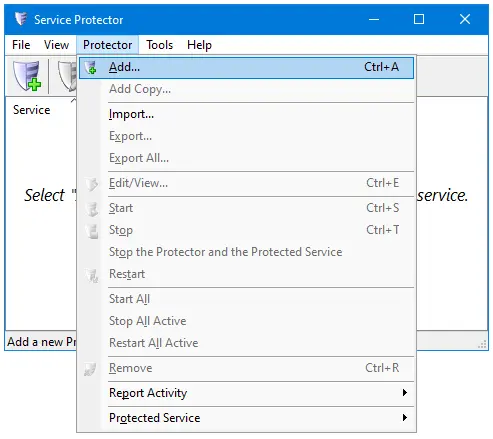Screen dimensions: 493x439
Task: Click the icon beside the Remove entry
Action: tap(90, 369)
